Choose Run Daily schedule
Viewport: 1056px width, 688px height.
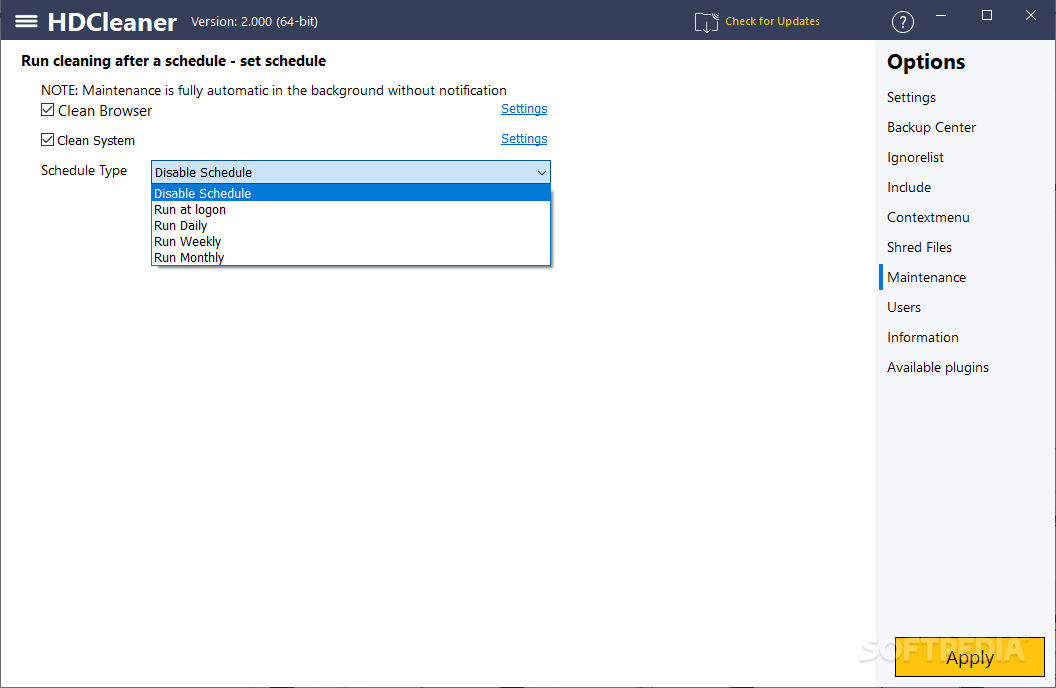(351, 226)
